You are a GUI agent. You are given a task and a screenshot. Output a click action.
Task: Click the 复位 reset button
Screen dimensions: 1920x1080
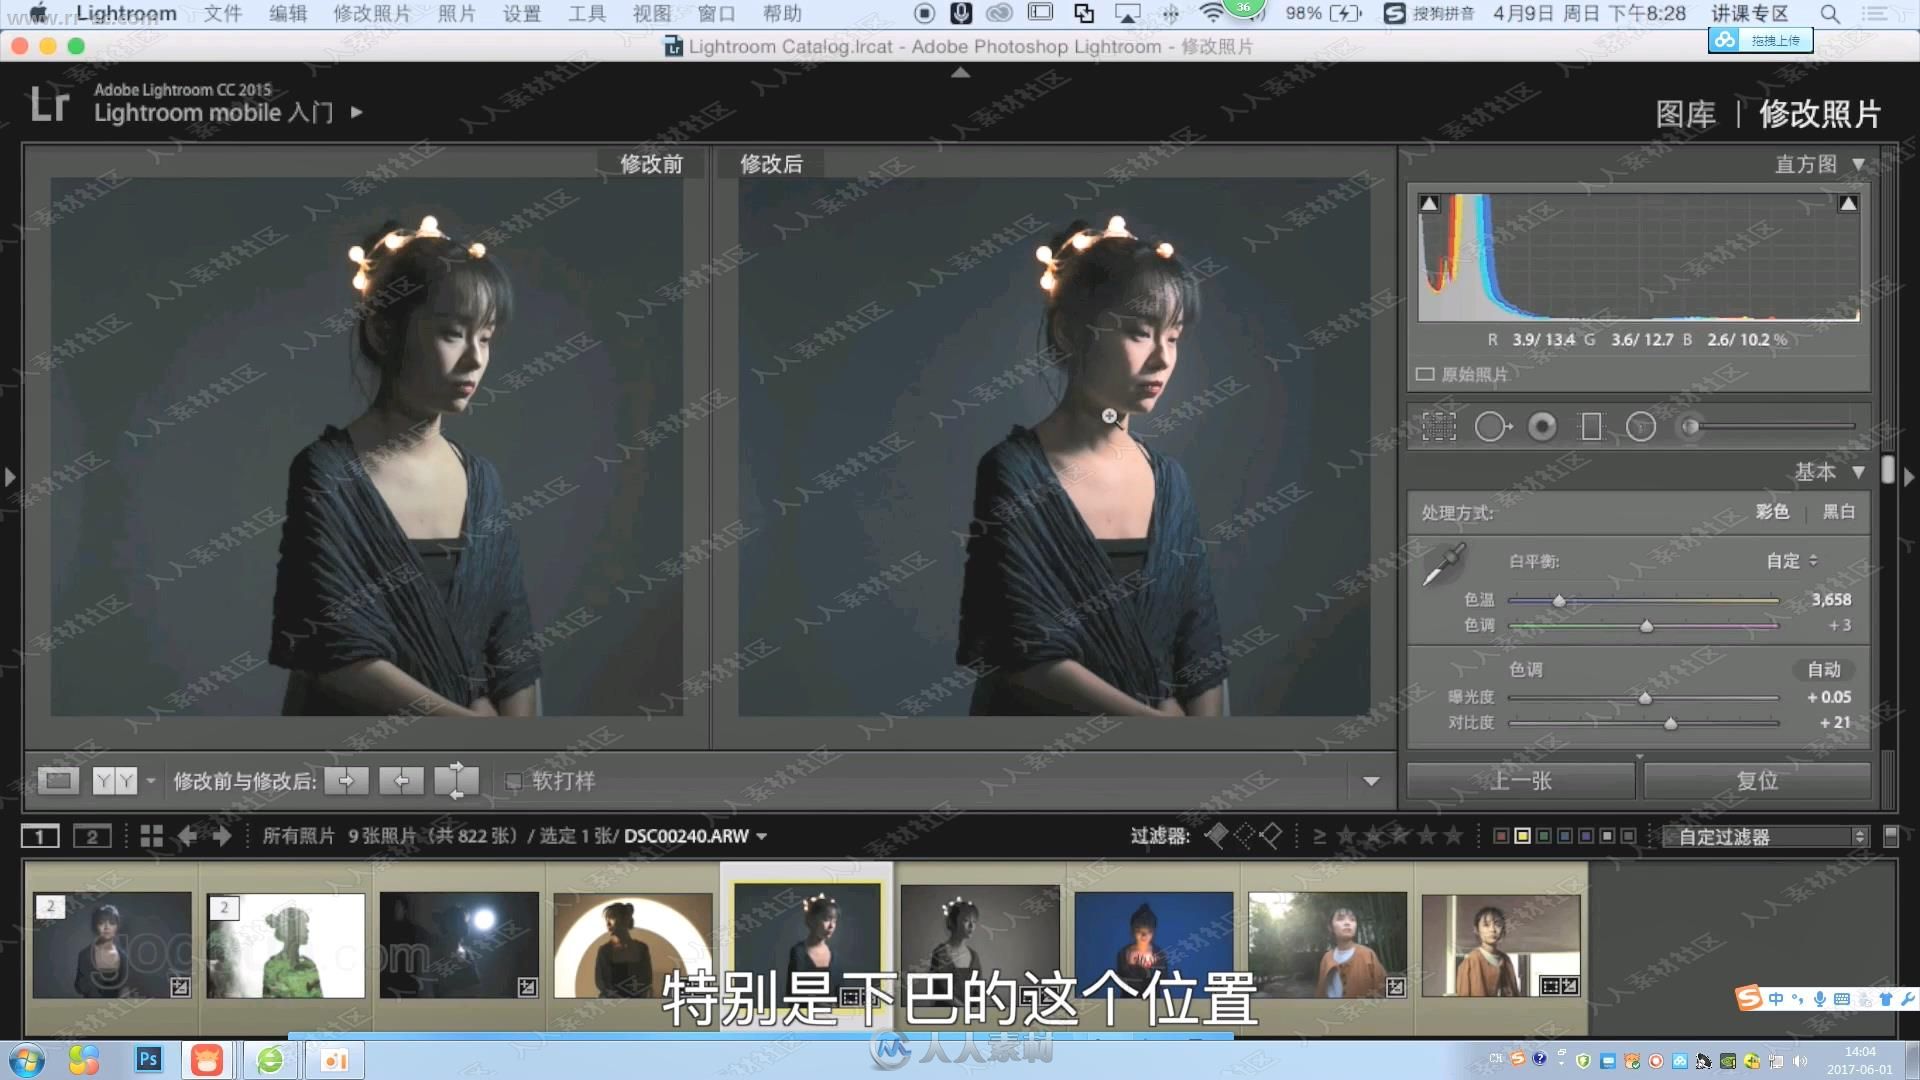click(x=1757, y=781)
